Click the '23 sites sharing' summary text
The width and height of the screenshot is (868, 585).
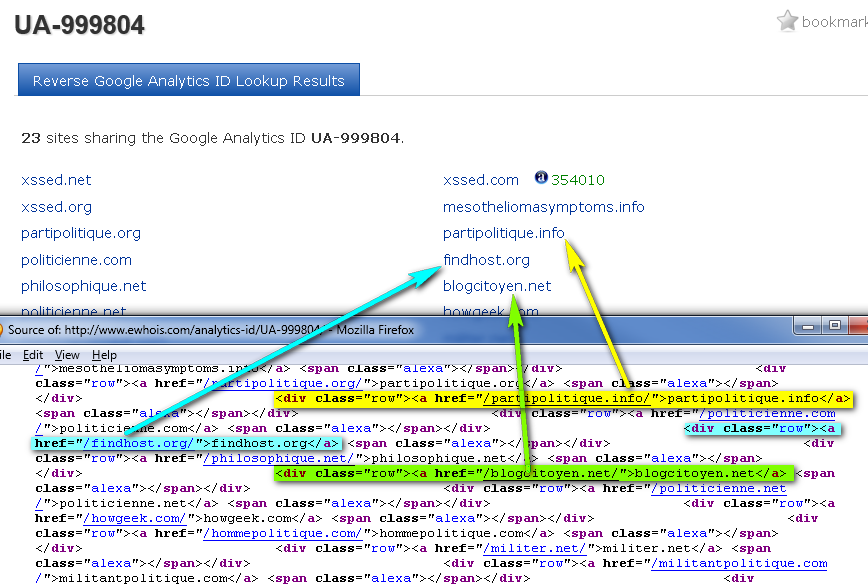(x=213, y=138)
